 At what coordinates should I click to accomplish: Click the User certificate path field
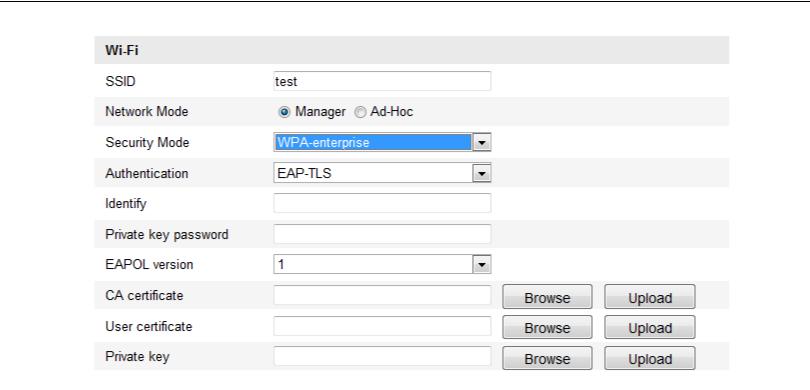(382, 326)
